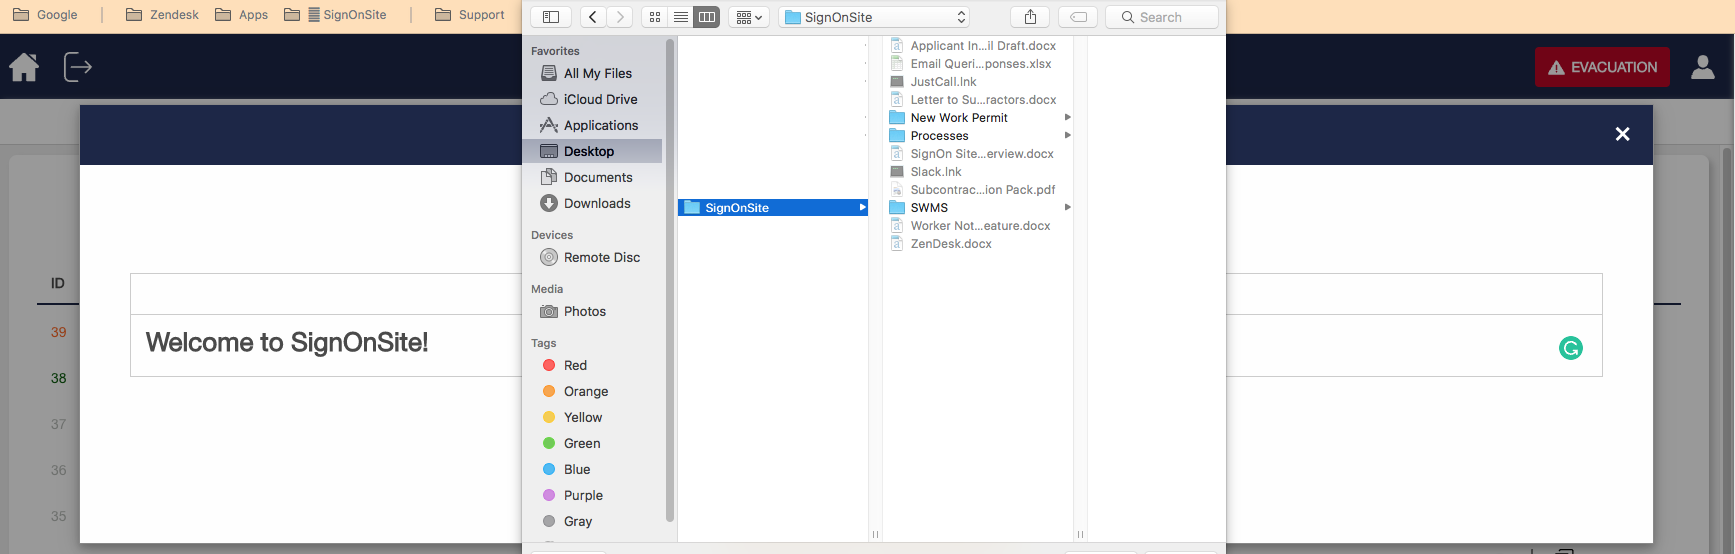Viewport: 1735px width, 554px height.
Task: Click the Welcome to SignOnSite! text field
Action: click(x=866, y=345)
